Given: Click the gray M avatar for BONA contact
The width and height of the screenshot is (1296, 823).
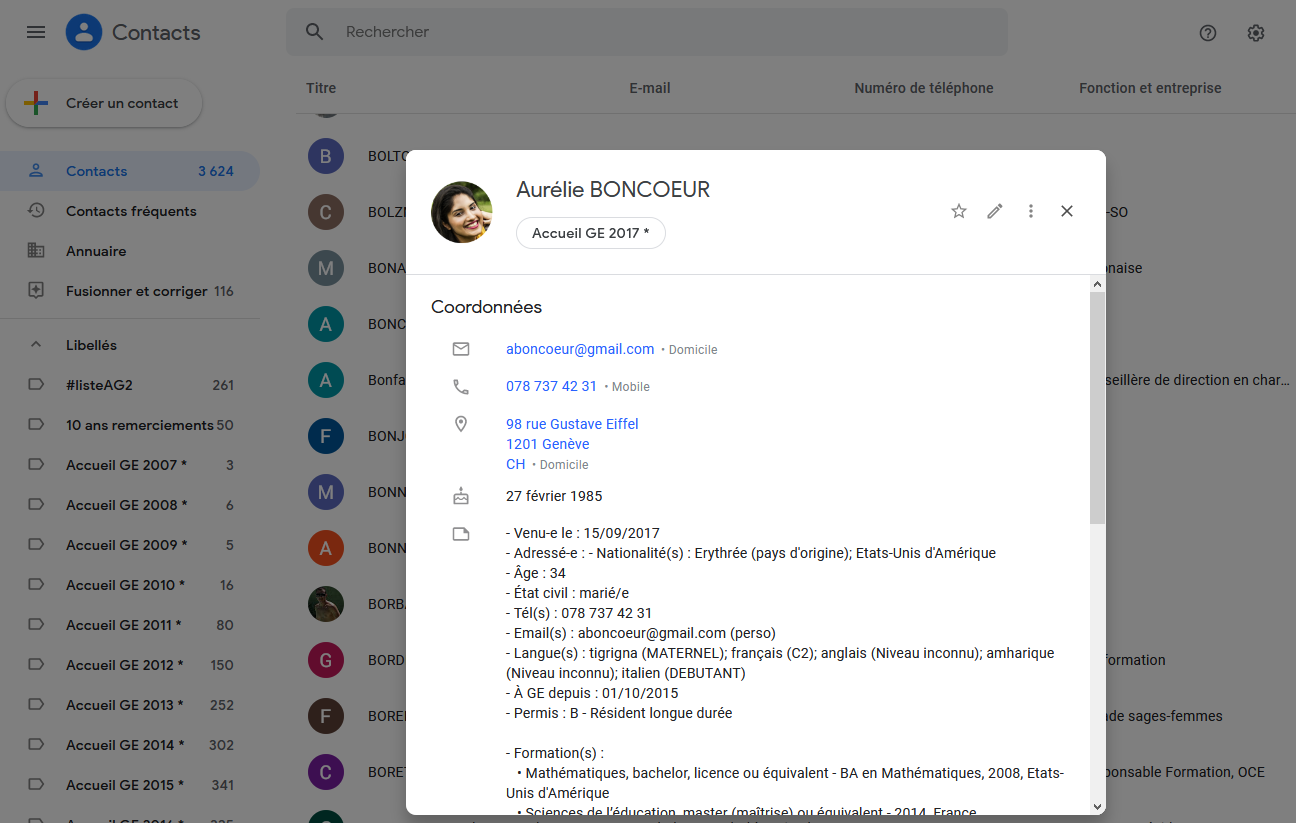Looking at the screenshot, I should point(326,268).
